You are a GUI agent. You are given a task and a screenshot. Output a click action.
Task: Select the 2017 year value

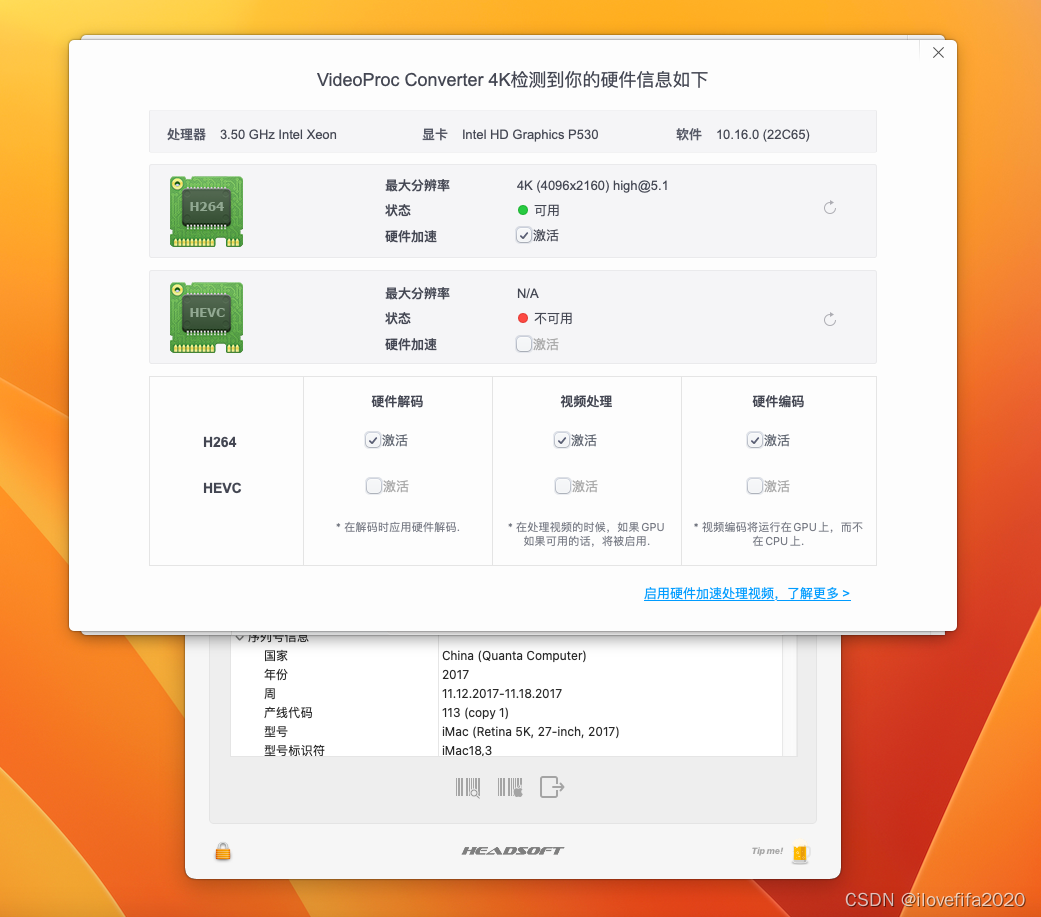tap(455, 675)
